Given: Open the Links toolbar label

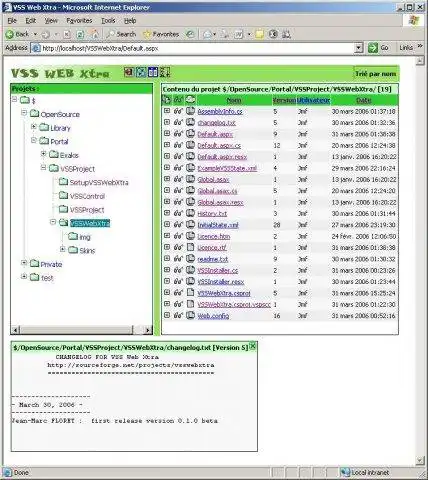Looking at the screenshot, I should (406, 48).
